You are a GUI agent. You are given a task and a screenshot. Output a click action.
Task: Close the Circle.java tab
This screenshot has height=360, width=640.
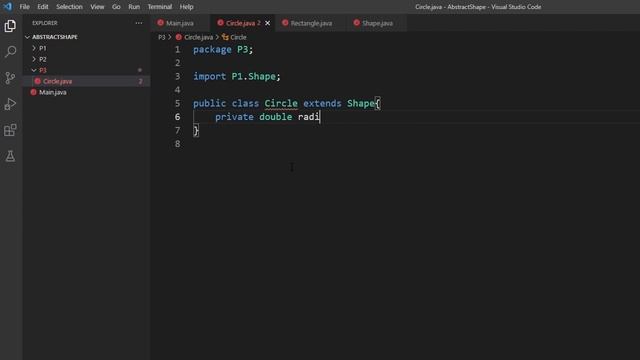(x=267, y=23)
